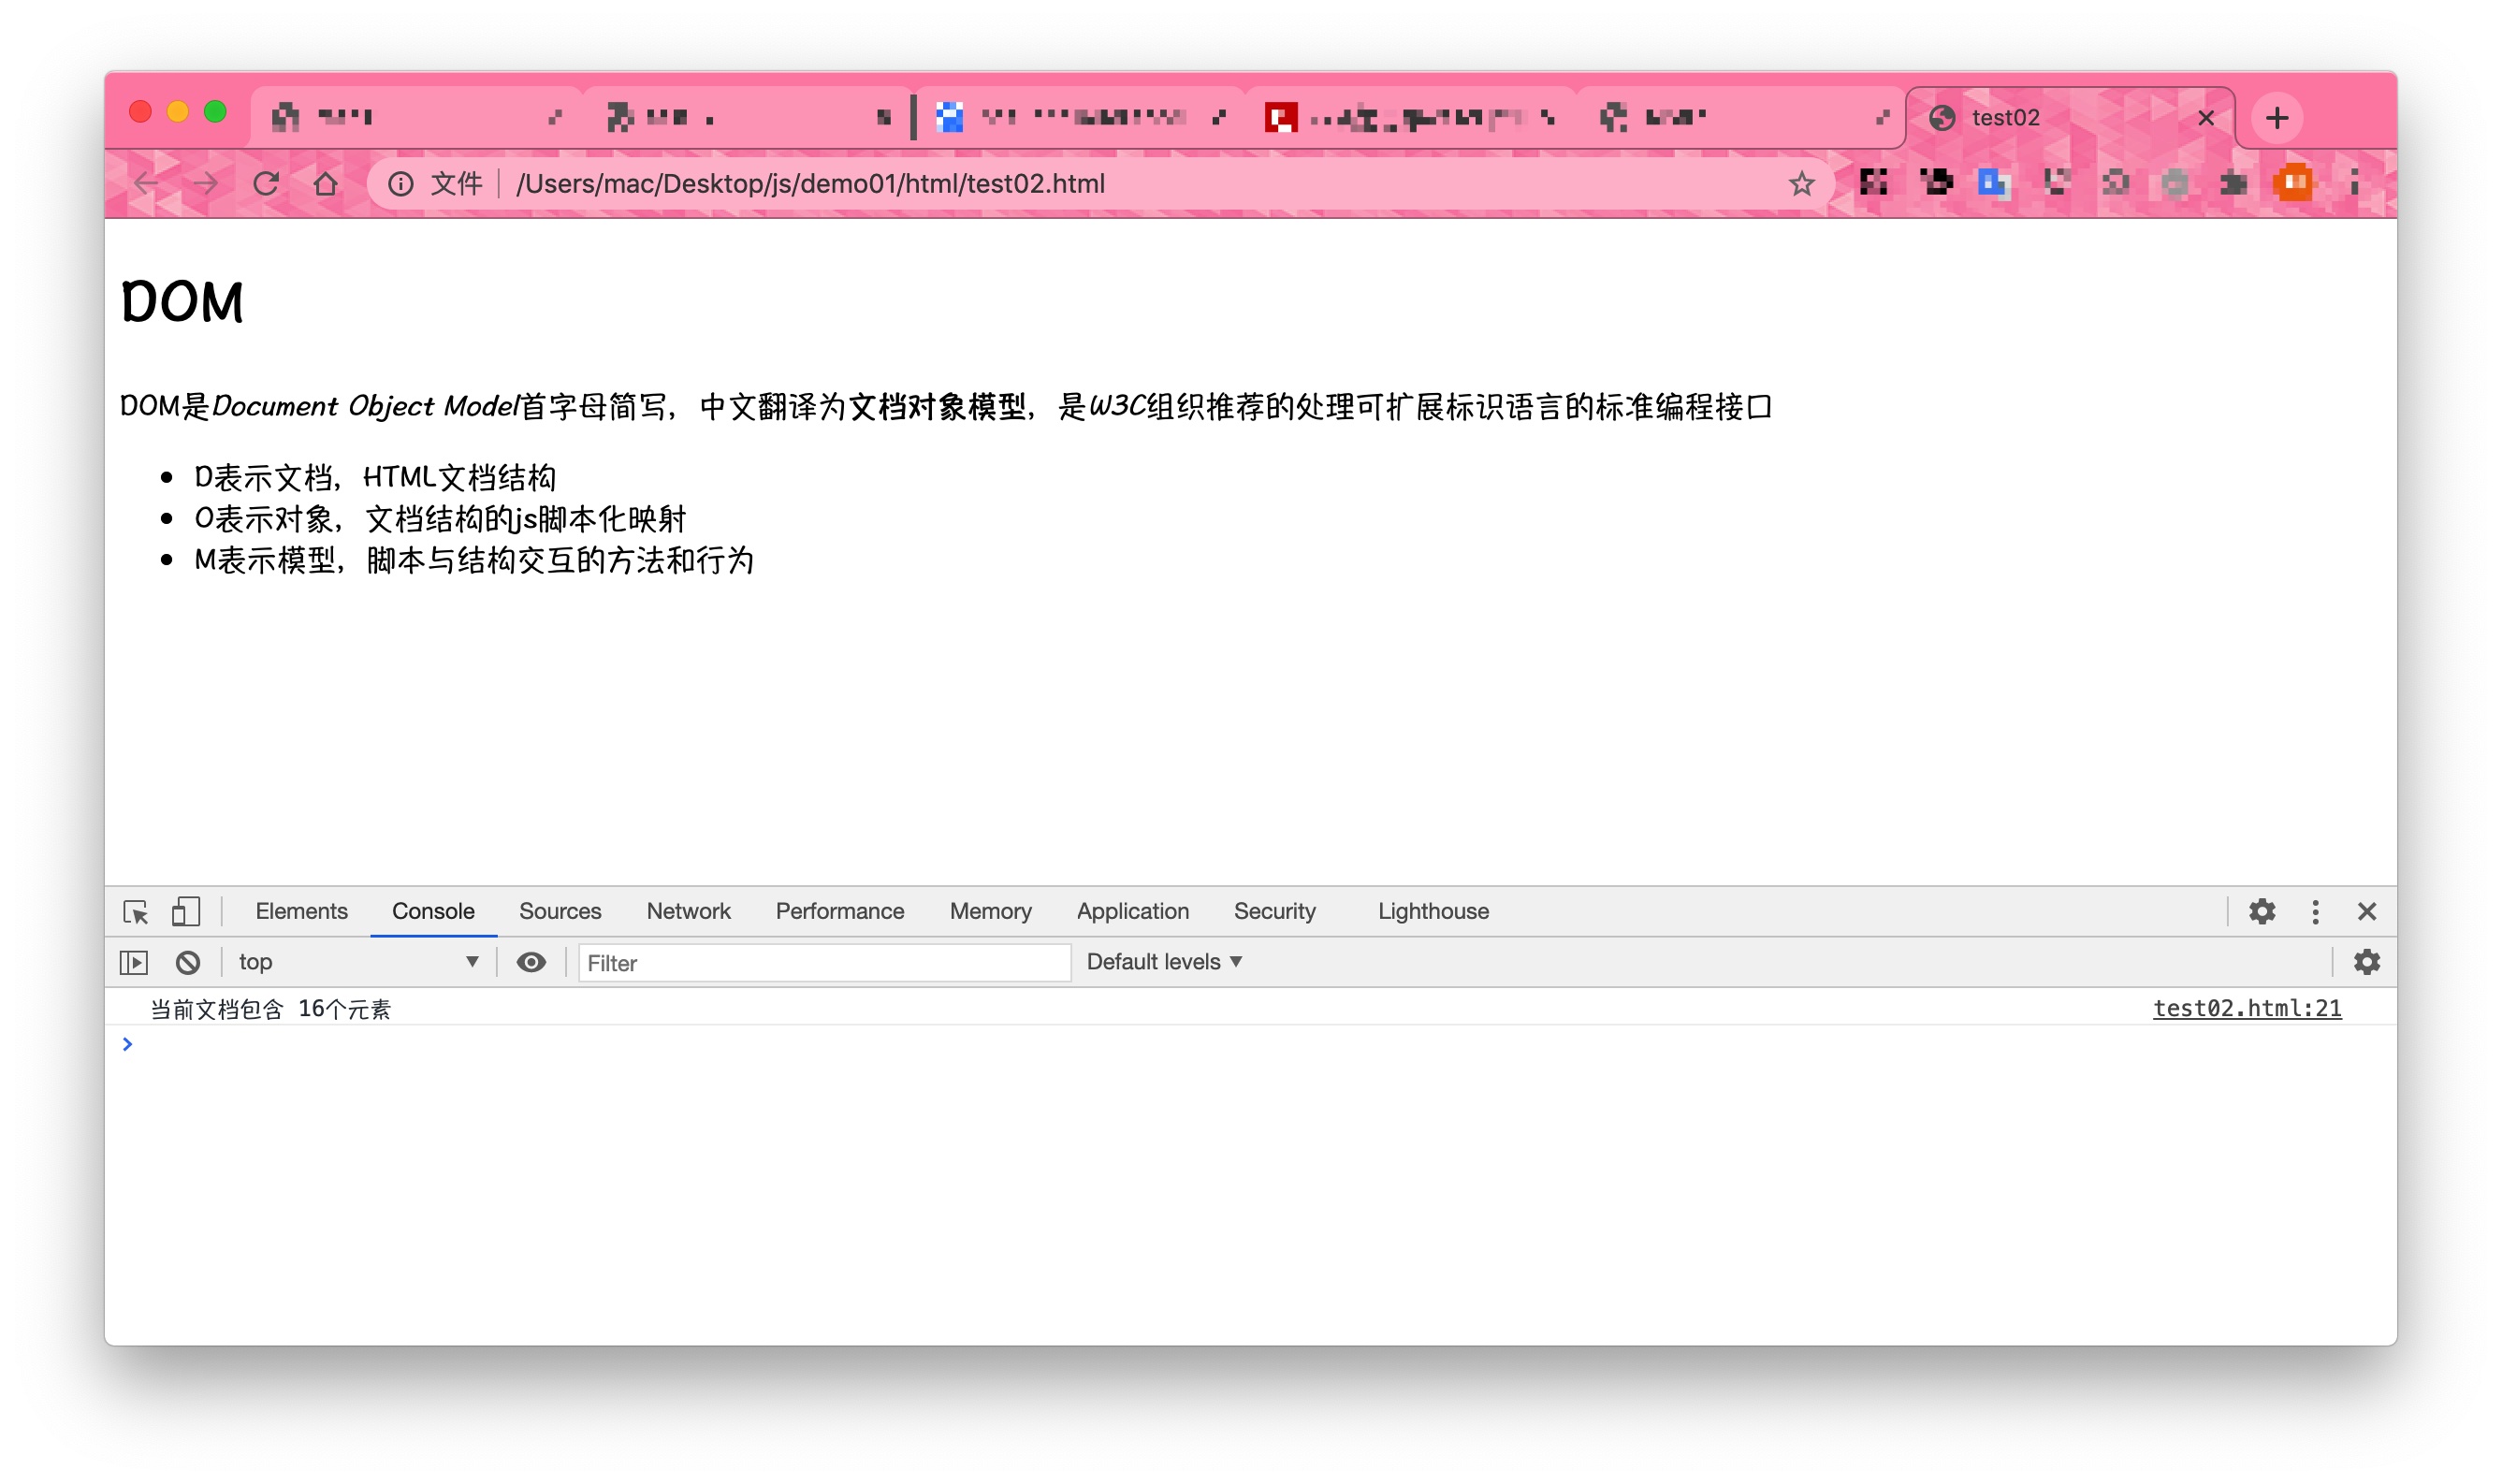This screenshot has height=1484, width=2502.
Task: Click the console Filter input field
Action: pyautogui.click(x=824, y=964)
